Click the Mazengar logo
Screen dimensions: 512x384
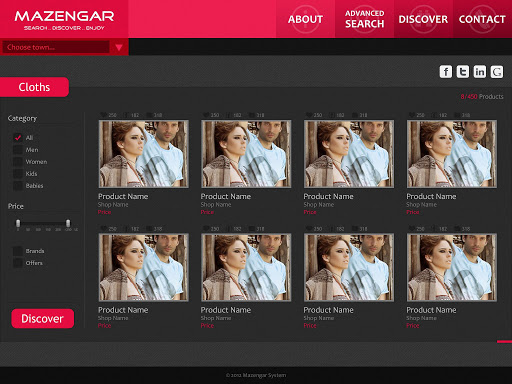pos(64,20)
